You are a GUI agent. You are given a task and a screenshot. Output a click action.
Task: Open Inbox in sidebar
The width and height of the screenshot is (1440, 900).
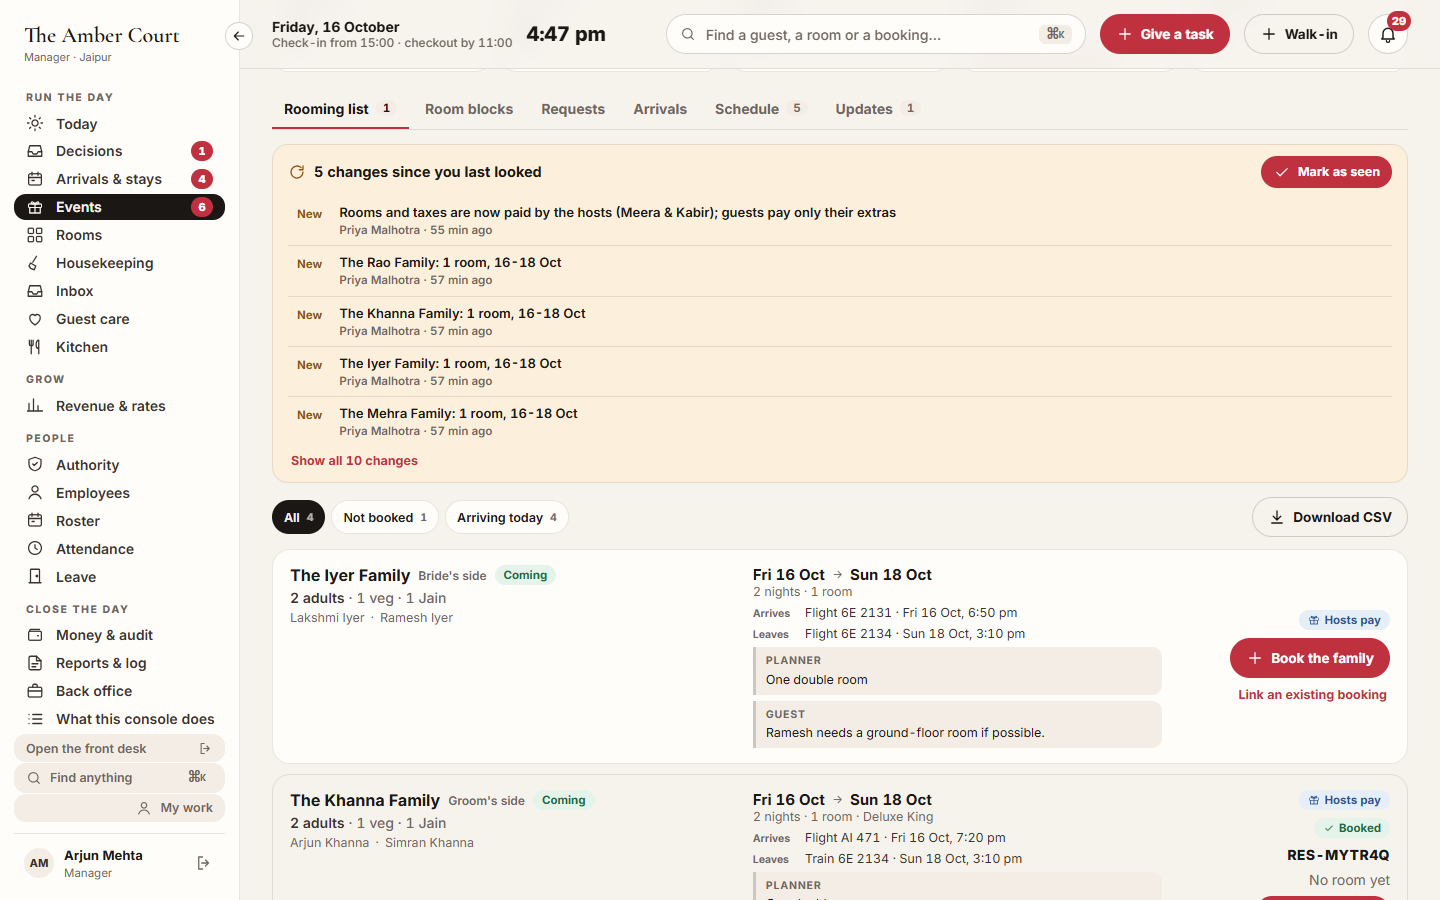point(119,291)
